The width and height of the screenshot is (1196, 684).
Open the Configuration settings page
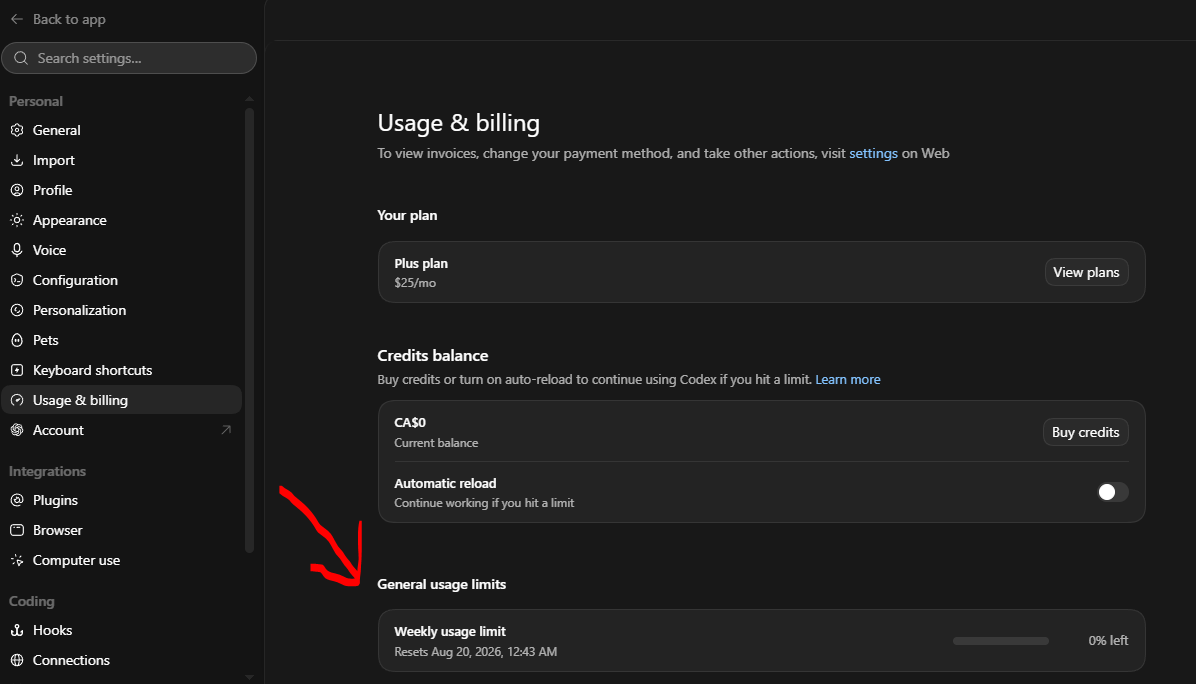tap(122, 280)
